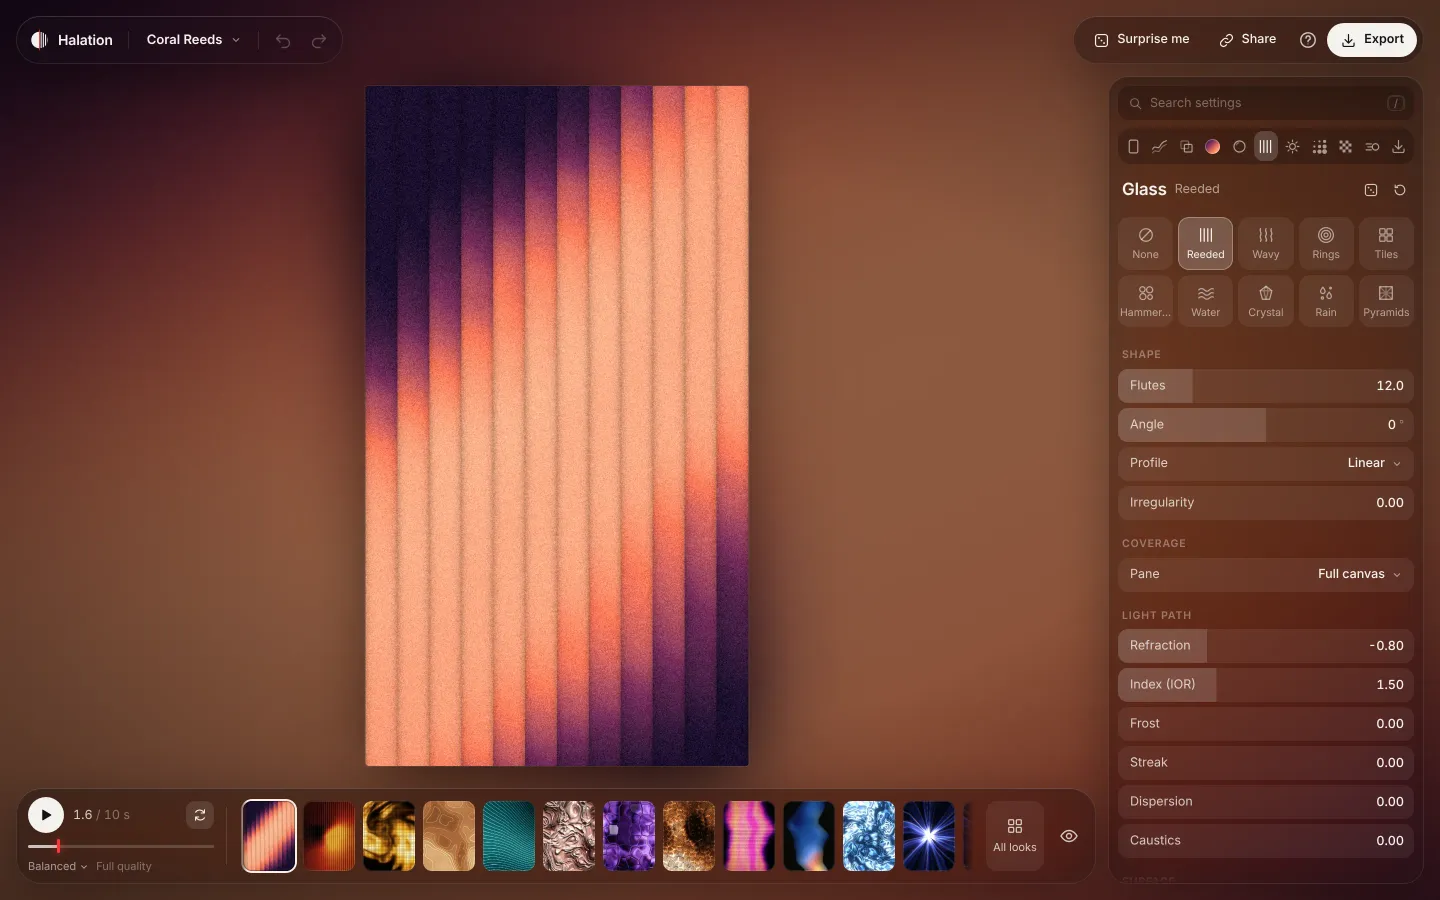Screen dimensions: 1440x900
Task: Adjust the Streak slider
Action: pos(1266,763)
